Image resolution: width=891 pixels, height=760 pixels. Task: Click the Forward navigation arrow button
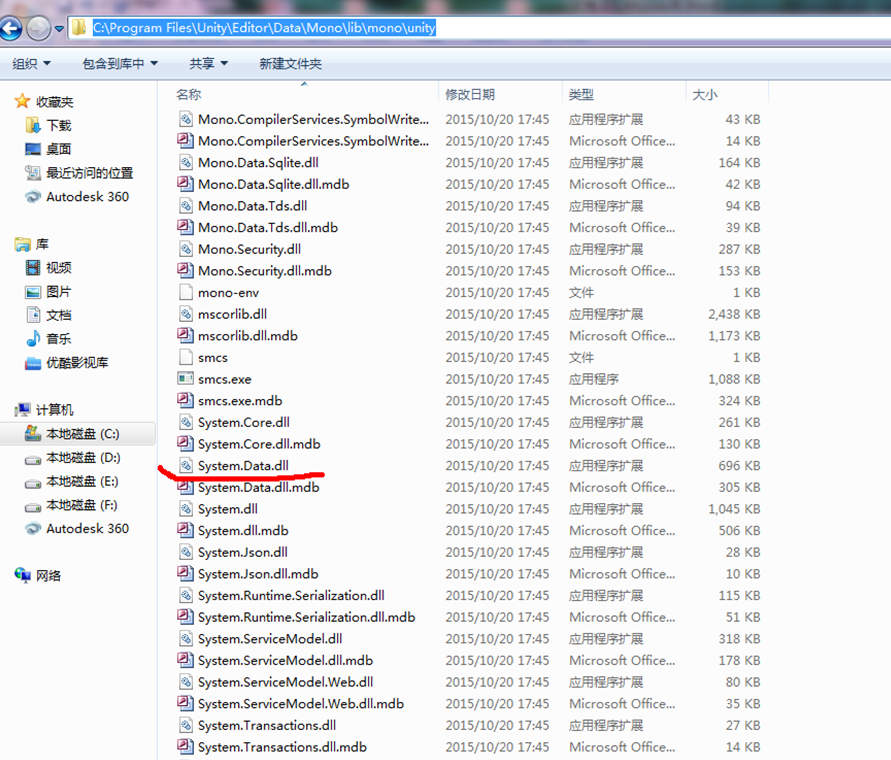tap(39, 28)
